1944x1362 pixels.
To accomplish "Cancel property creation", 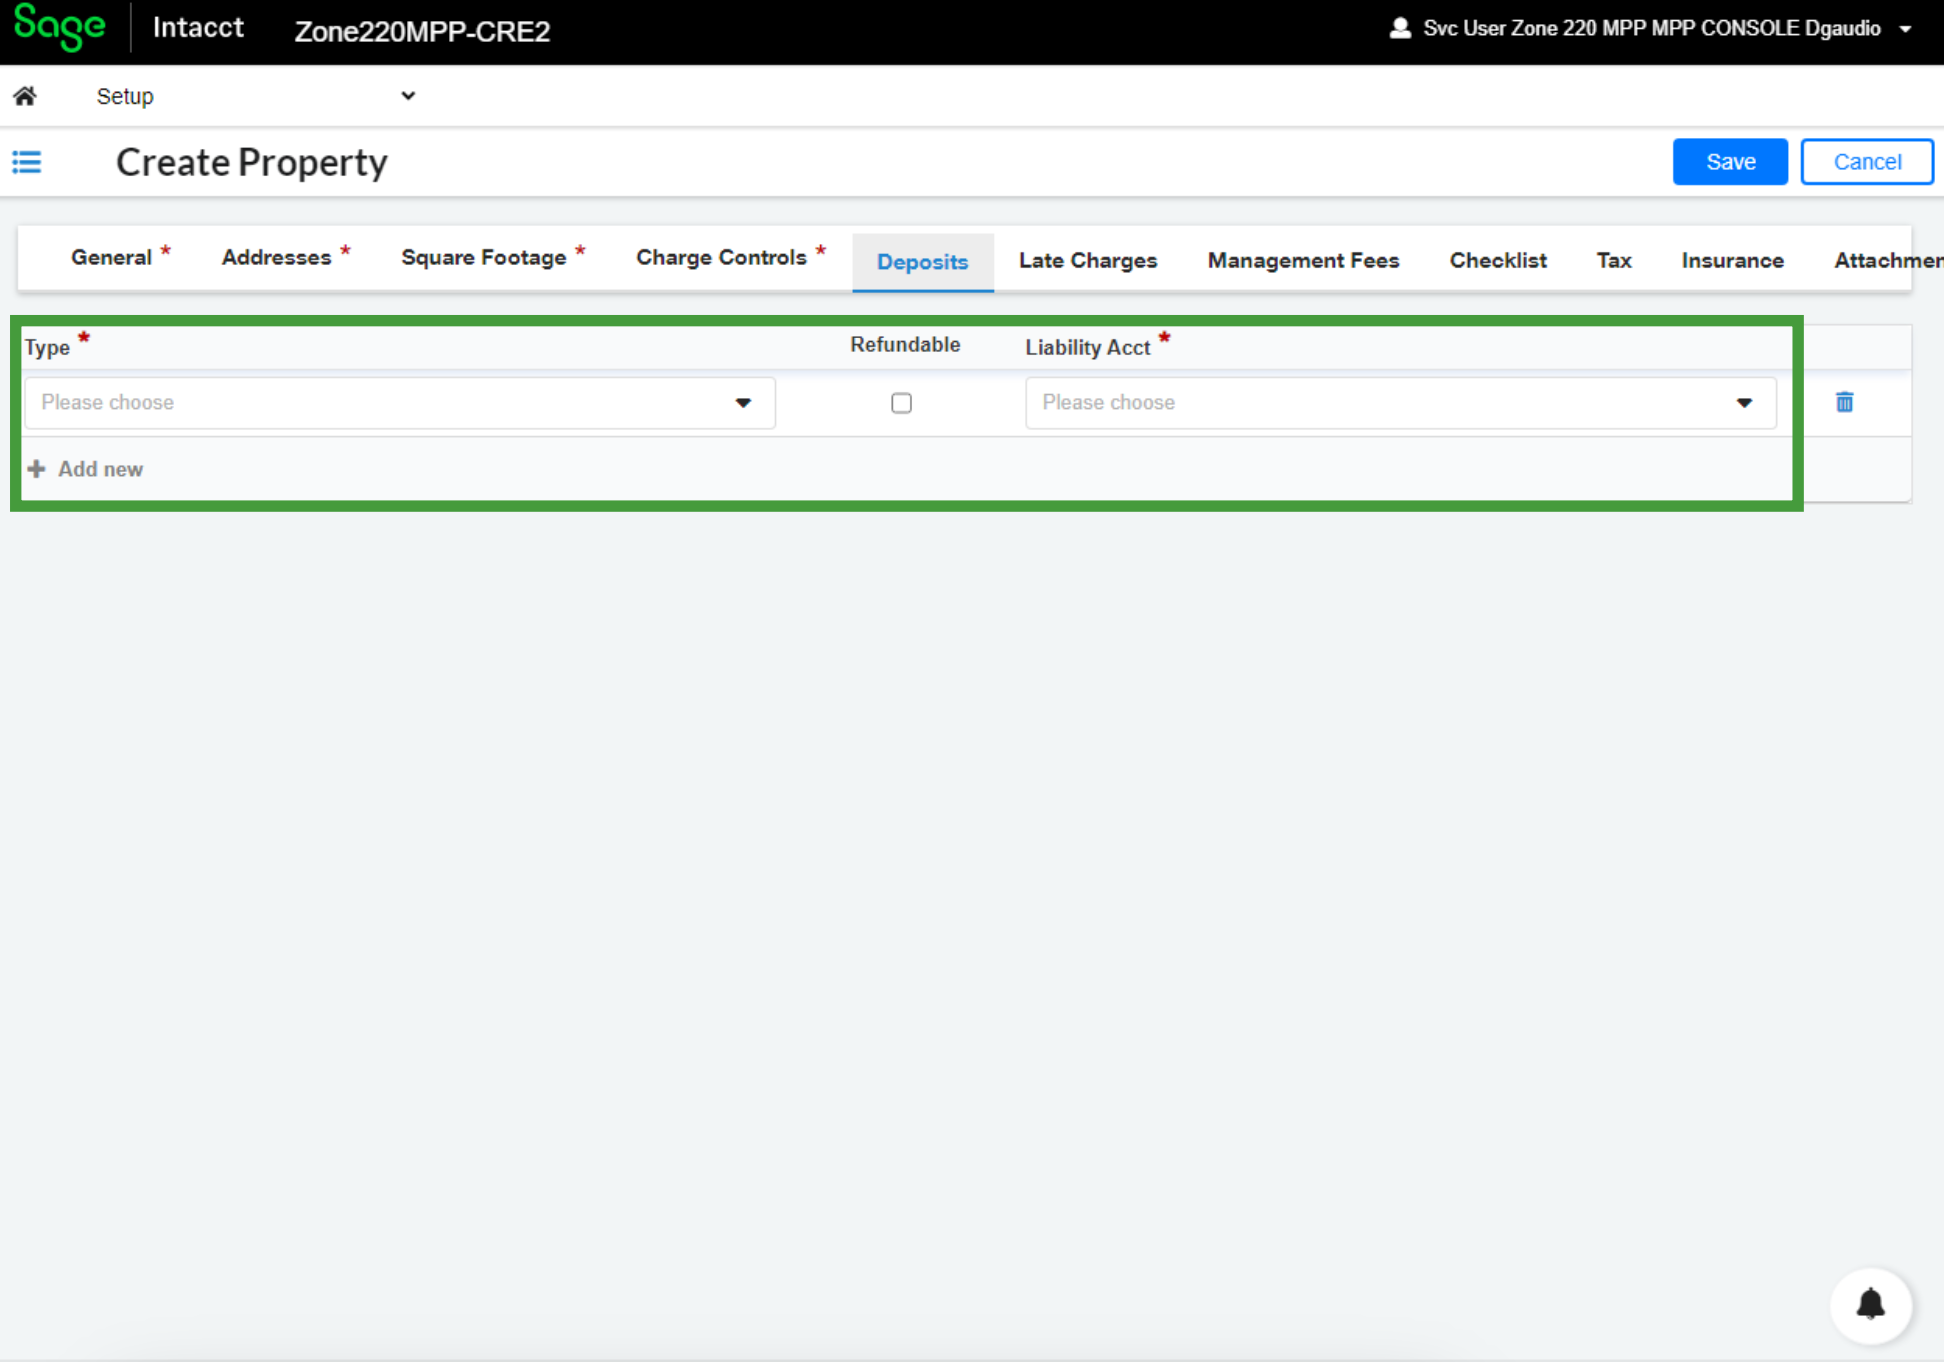I will pyautogui.click(x=1866, y=162).
